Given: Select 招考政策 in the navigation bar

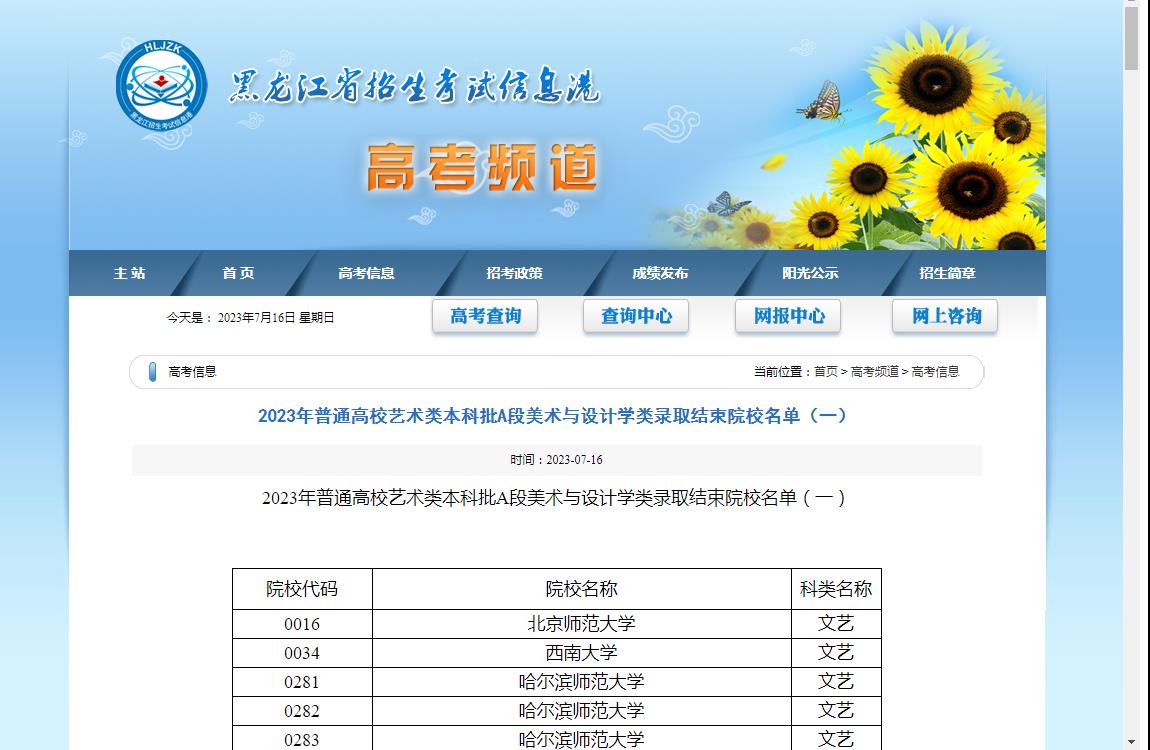Looking at the screenshot, I should pyautogui.click(x=514, y=273).
